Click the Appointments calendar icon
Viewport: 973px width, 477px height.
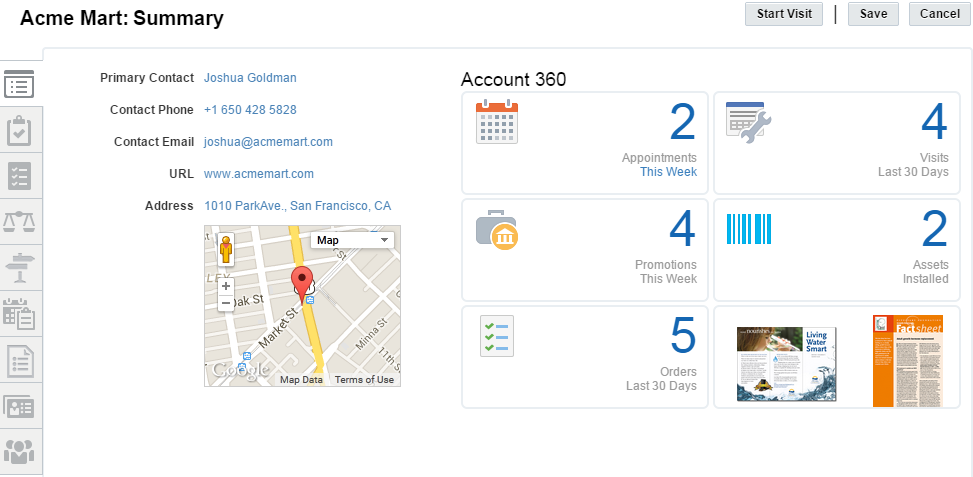coord(496,122)
